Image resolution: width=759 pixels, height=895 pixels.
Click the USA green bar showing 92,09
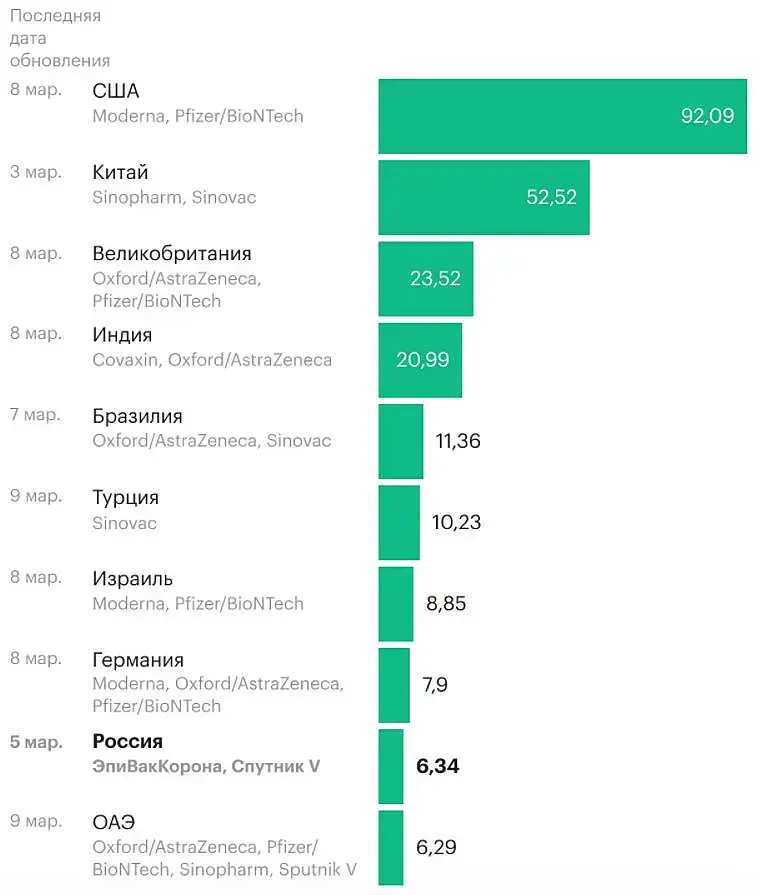pyautogui.click(x=562, y=116)
